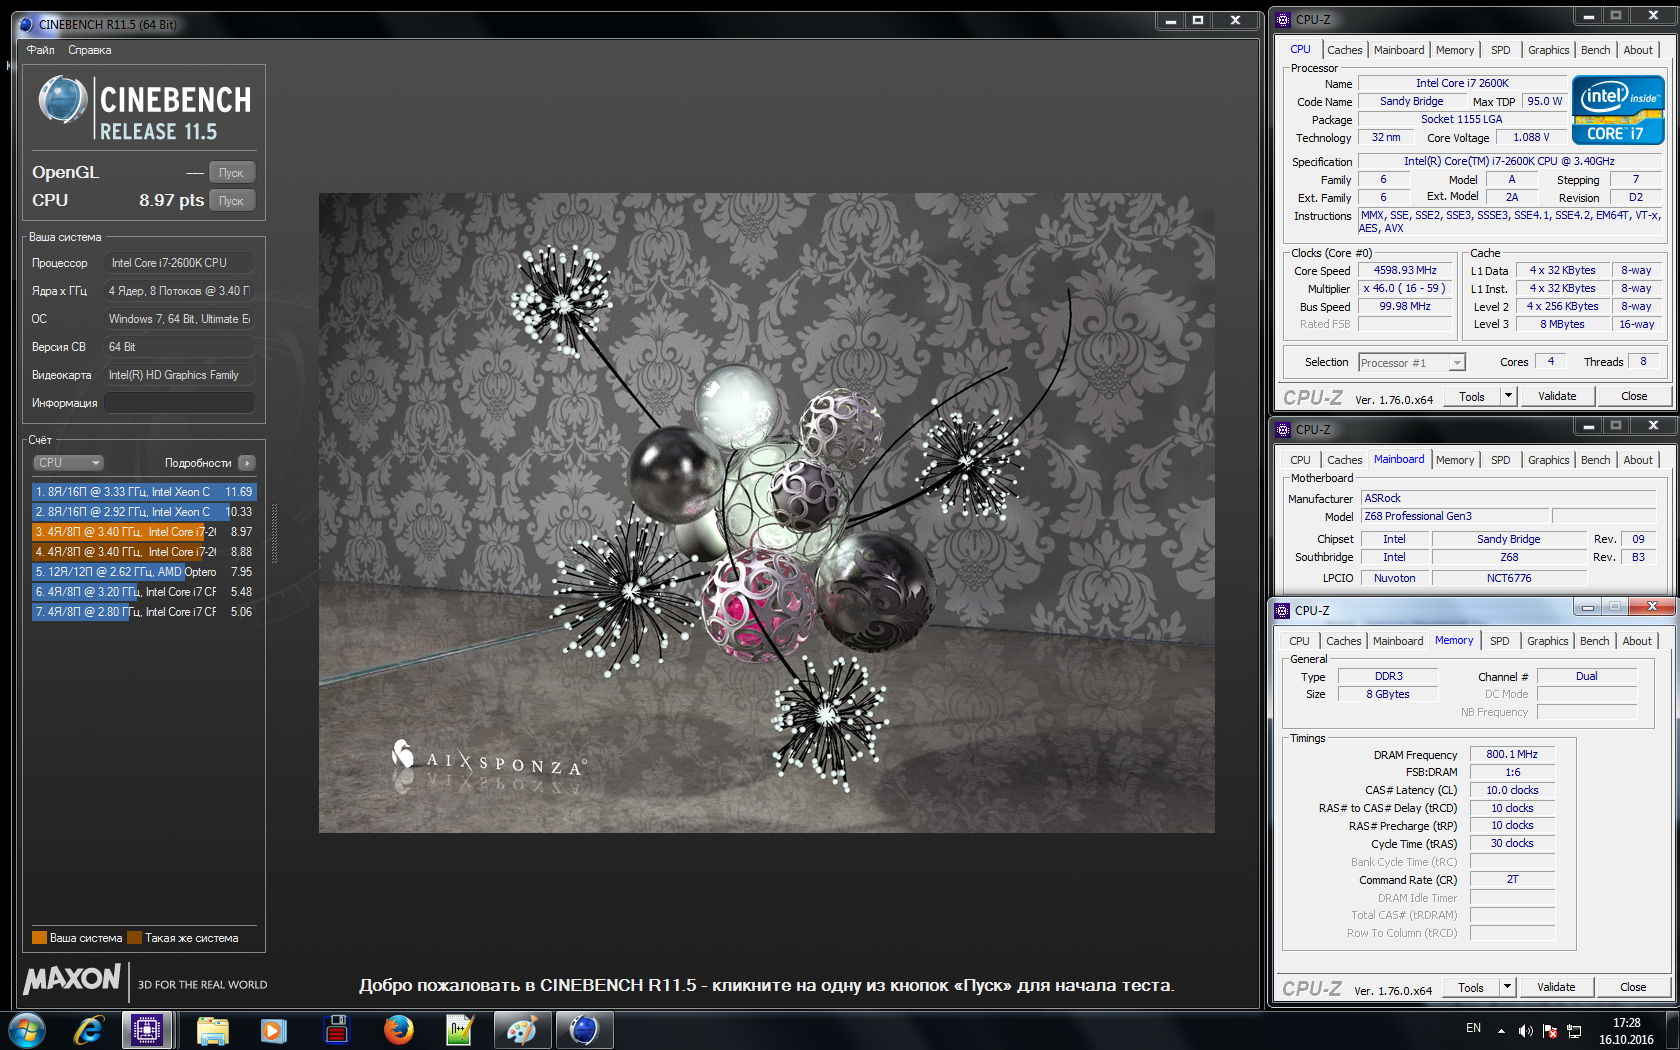Click Validate in the top CPU-Z window
1680x1050 pixels.
point(1557,396)
